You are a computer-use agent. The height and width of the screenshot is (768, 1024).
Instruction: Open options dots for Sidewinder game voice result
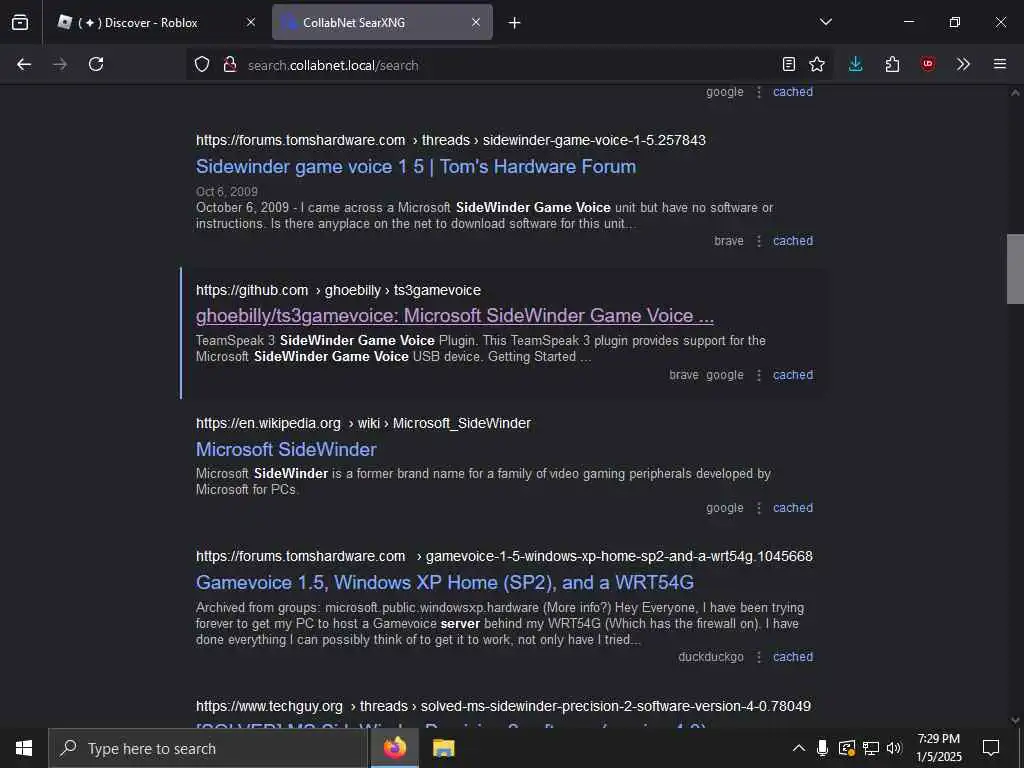759,241
